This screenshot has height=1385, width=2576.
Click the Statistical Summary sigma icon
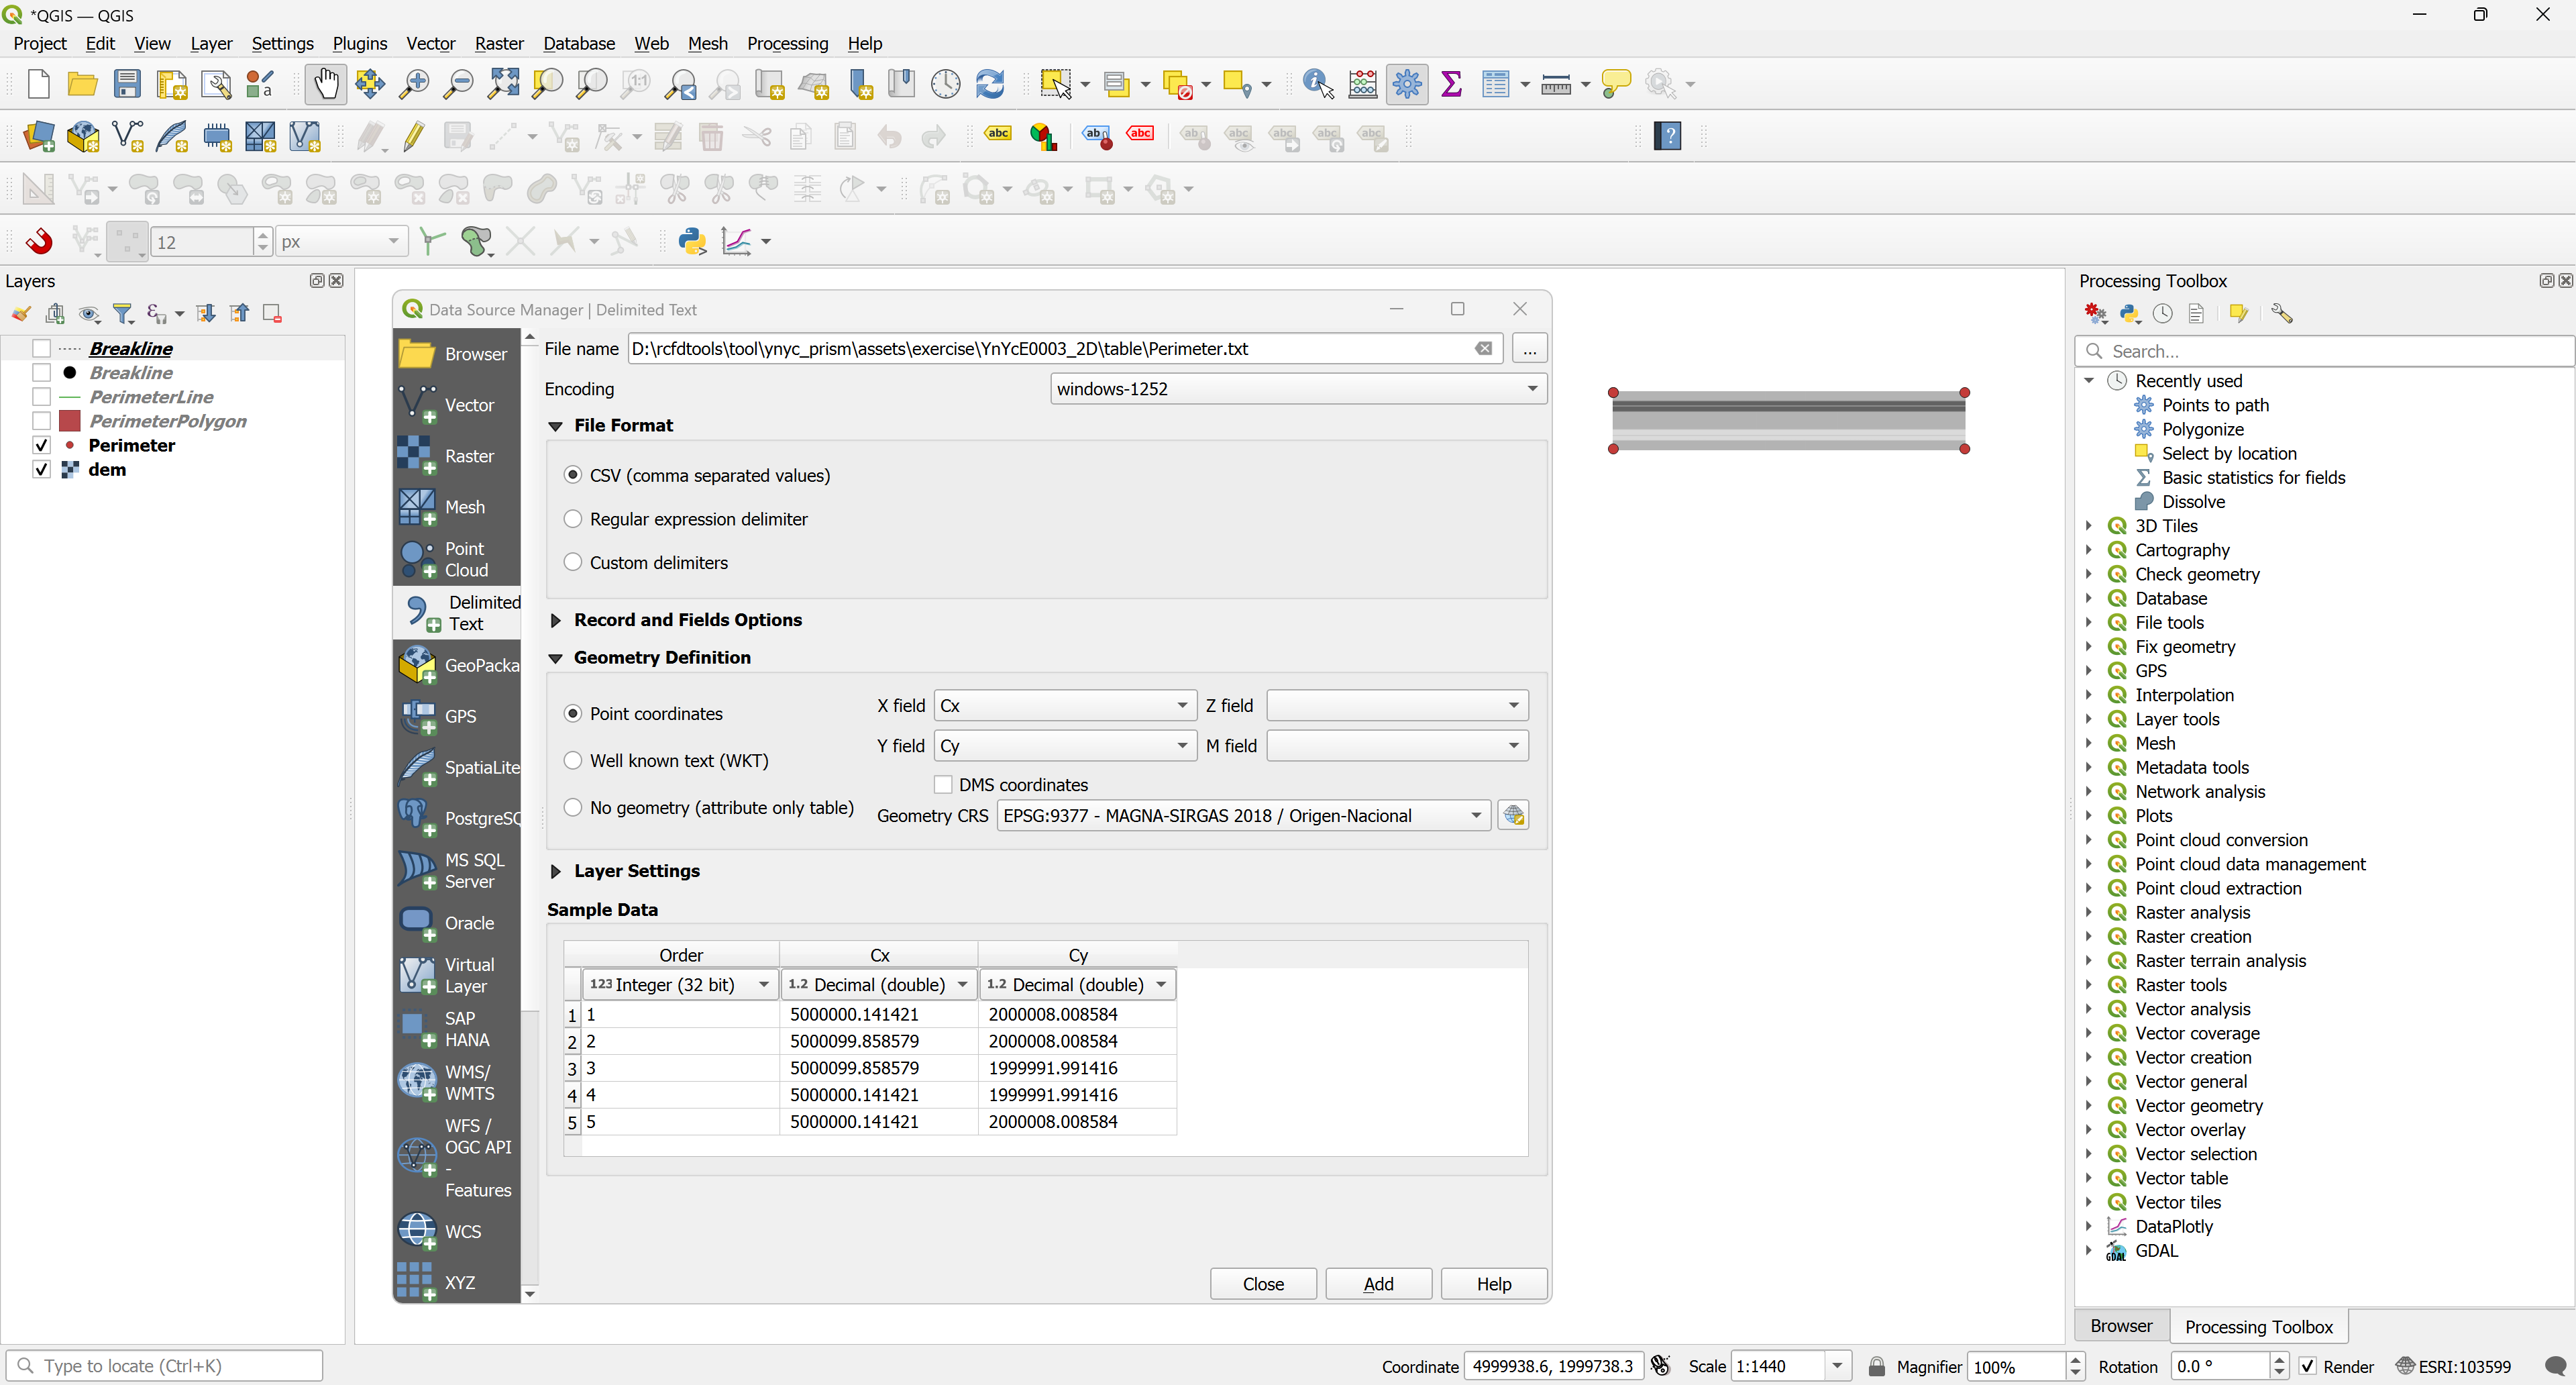(x=1452, y=84)
